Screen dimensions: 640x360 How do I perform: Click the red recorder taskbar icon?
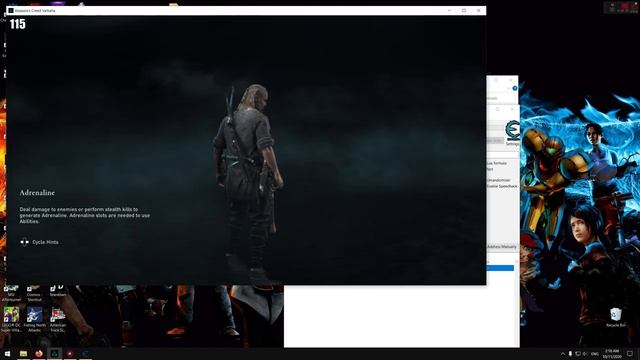pyautogui.click(x=70, y=353)
